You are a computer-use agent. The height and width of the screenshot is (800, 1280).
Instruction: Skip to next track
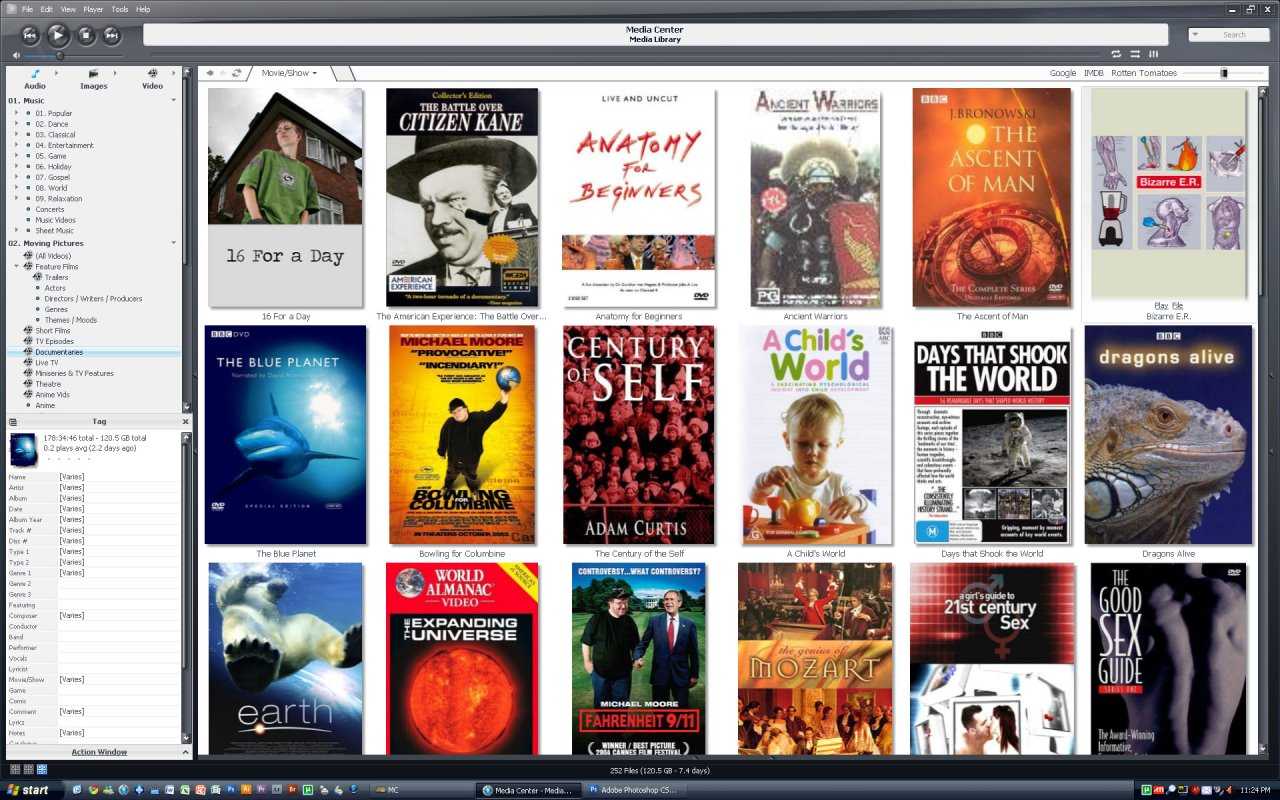tap(112, 35)
